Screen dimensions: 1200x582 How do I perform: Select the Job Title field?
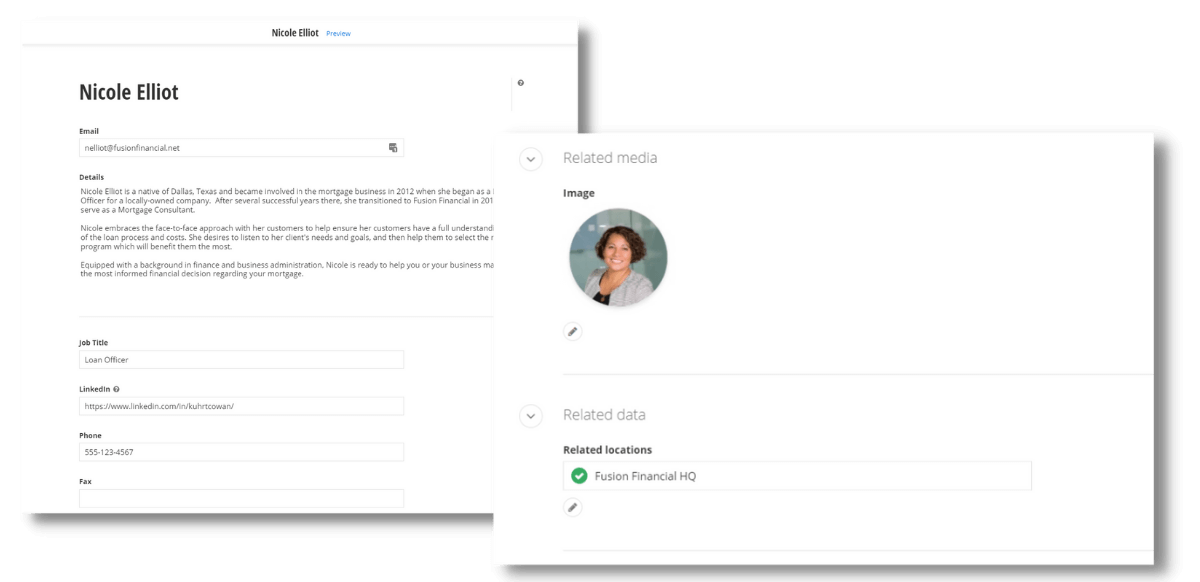coord(241,360)
